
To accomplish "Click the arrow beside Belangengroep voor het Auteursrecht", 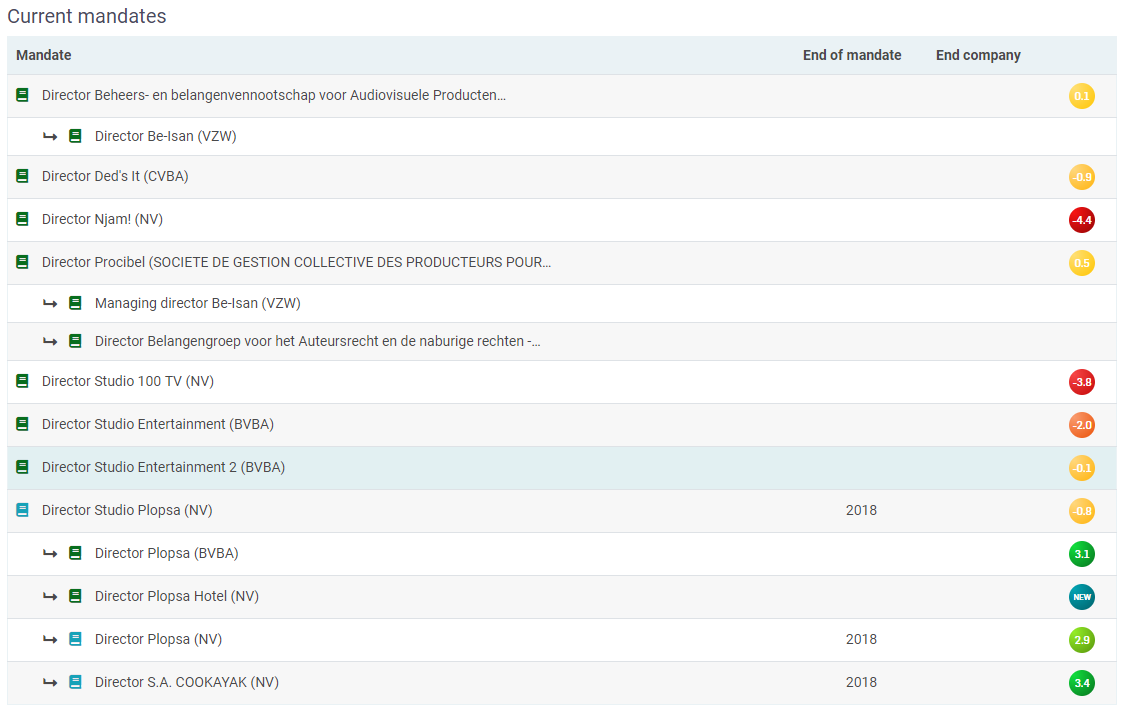I will point(50,341).
